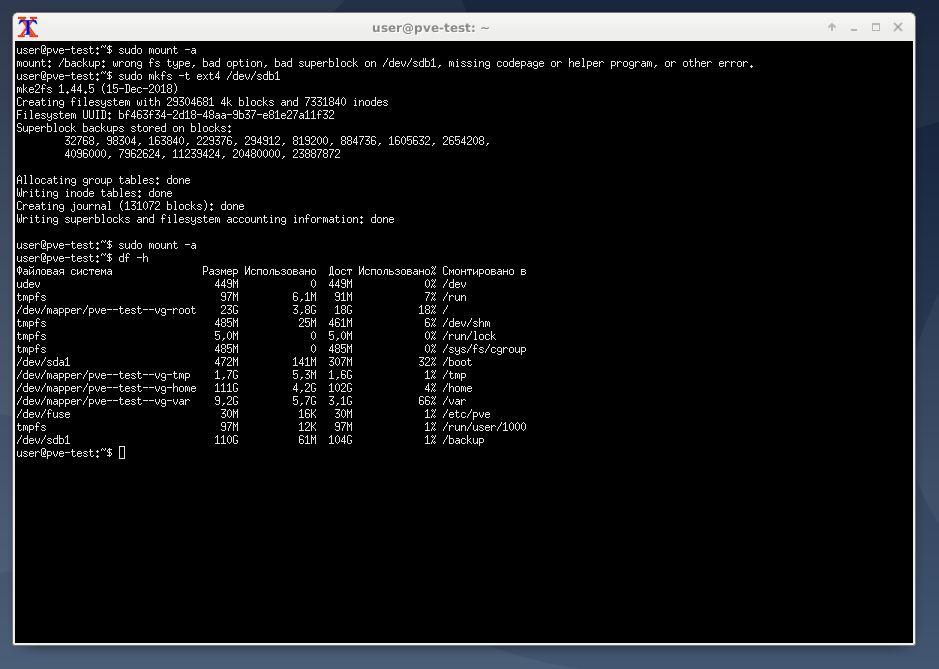Open the xterm window menu icon
Screen dimensions: 939x669
pos(30,27)
